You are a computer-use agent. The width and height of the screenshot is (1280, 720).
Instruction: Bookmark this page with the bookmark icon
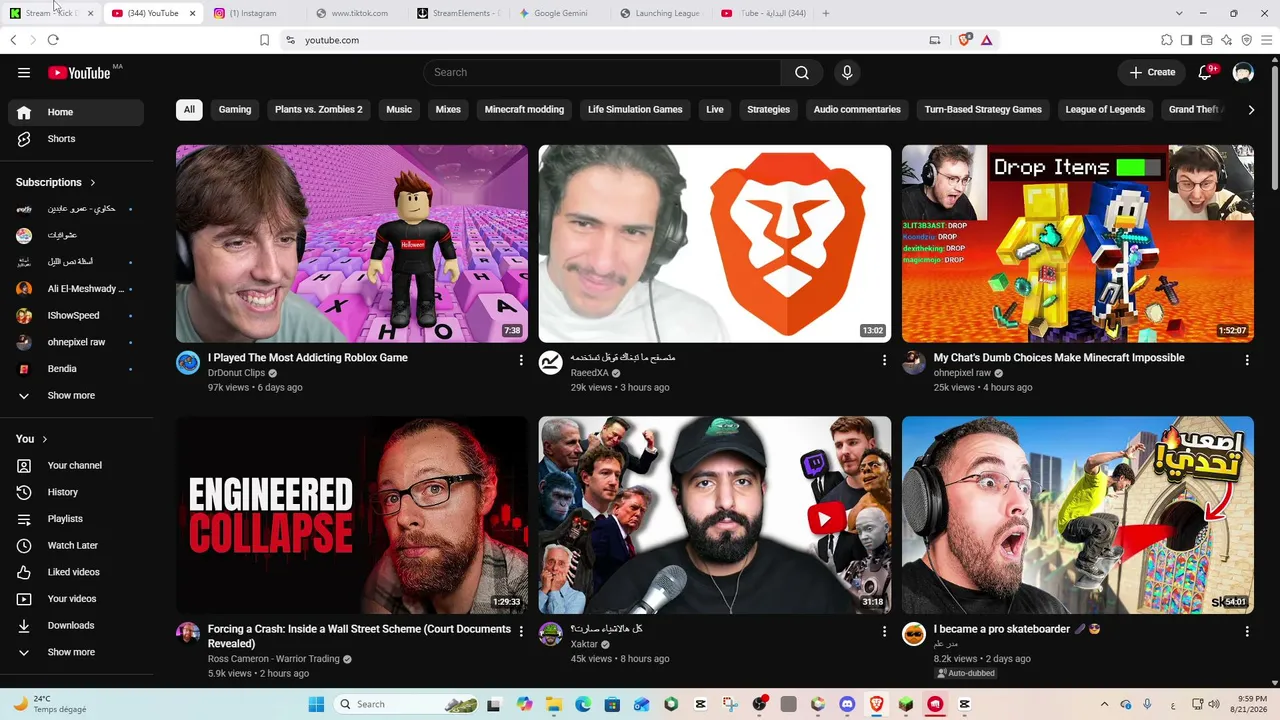264,40
